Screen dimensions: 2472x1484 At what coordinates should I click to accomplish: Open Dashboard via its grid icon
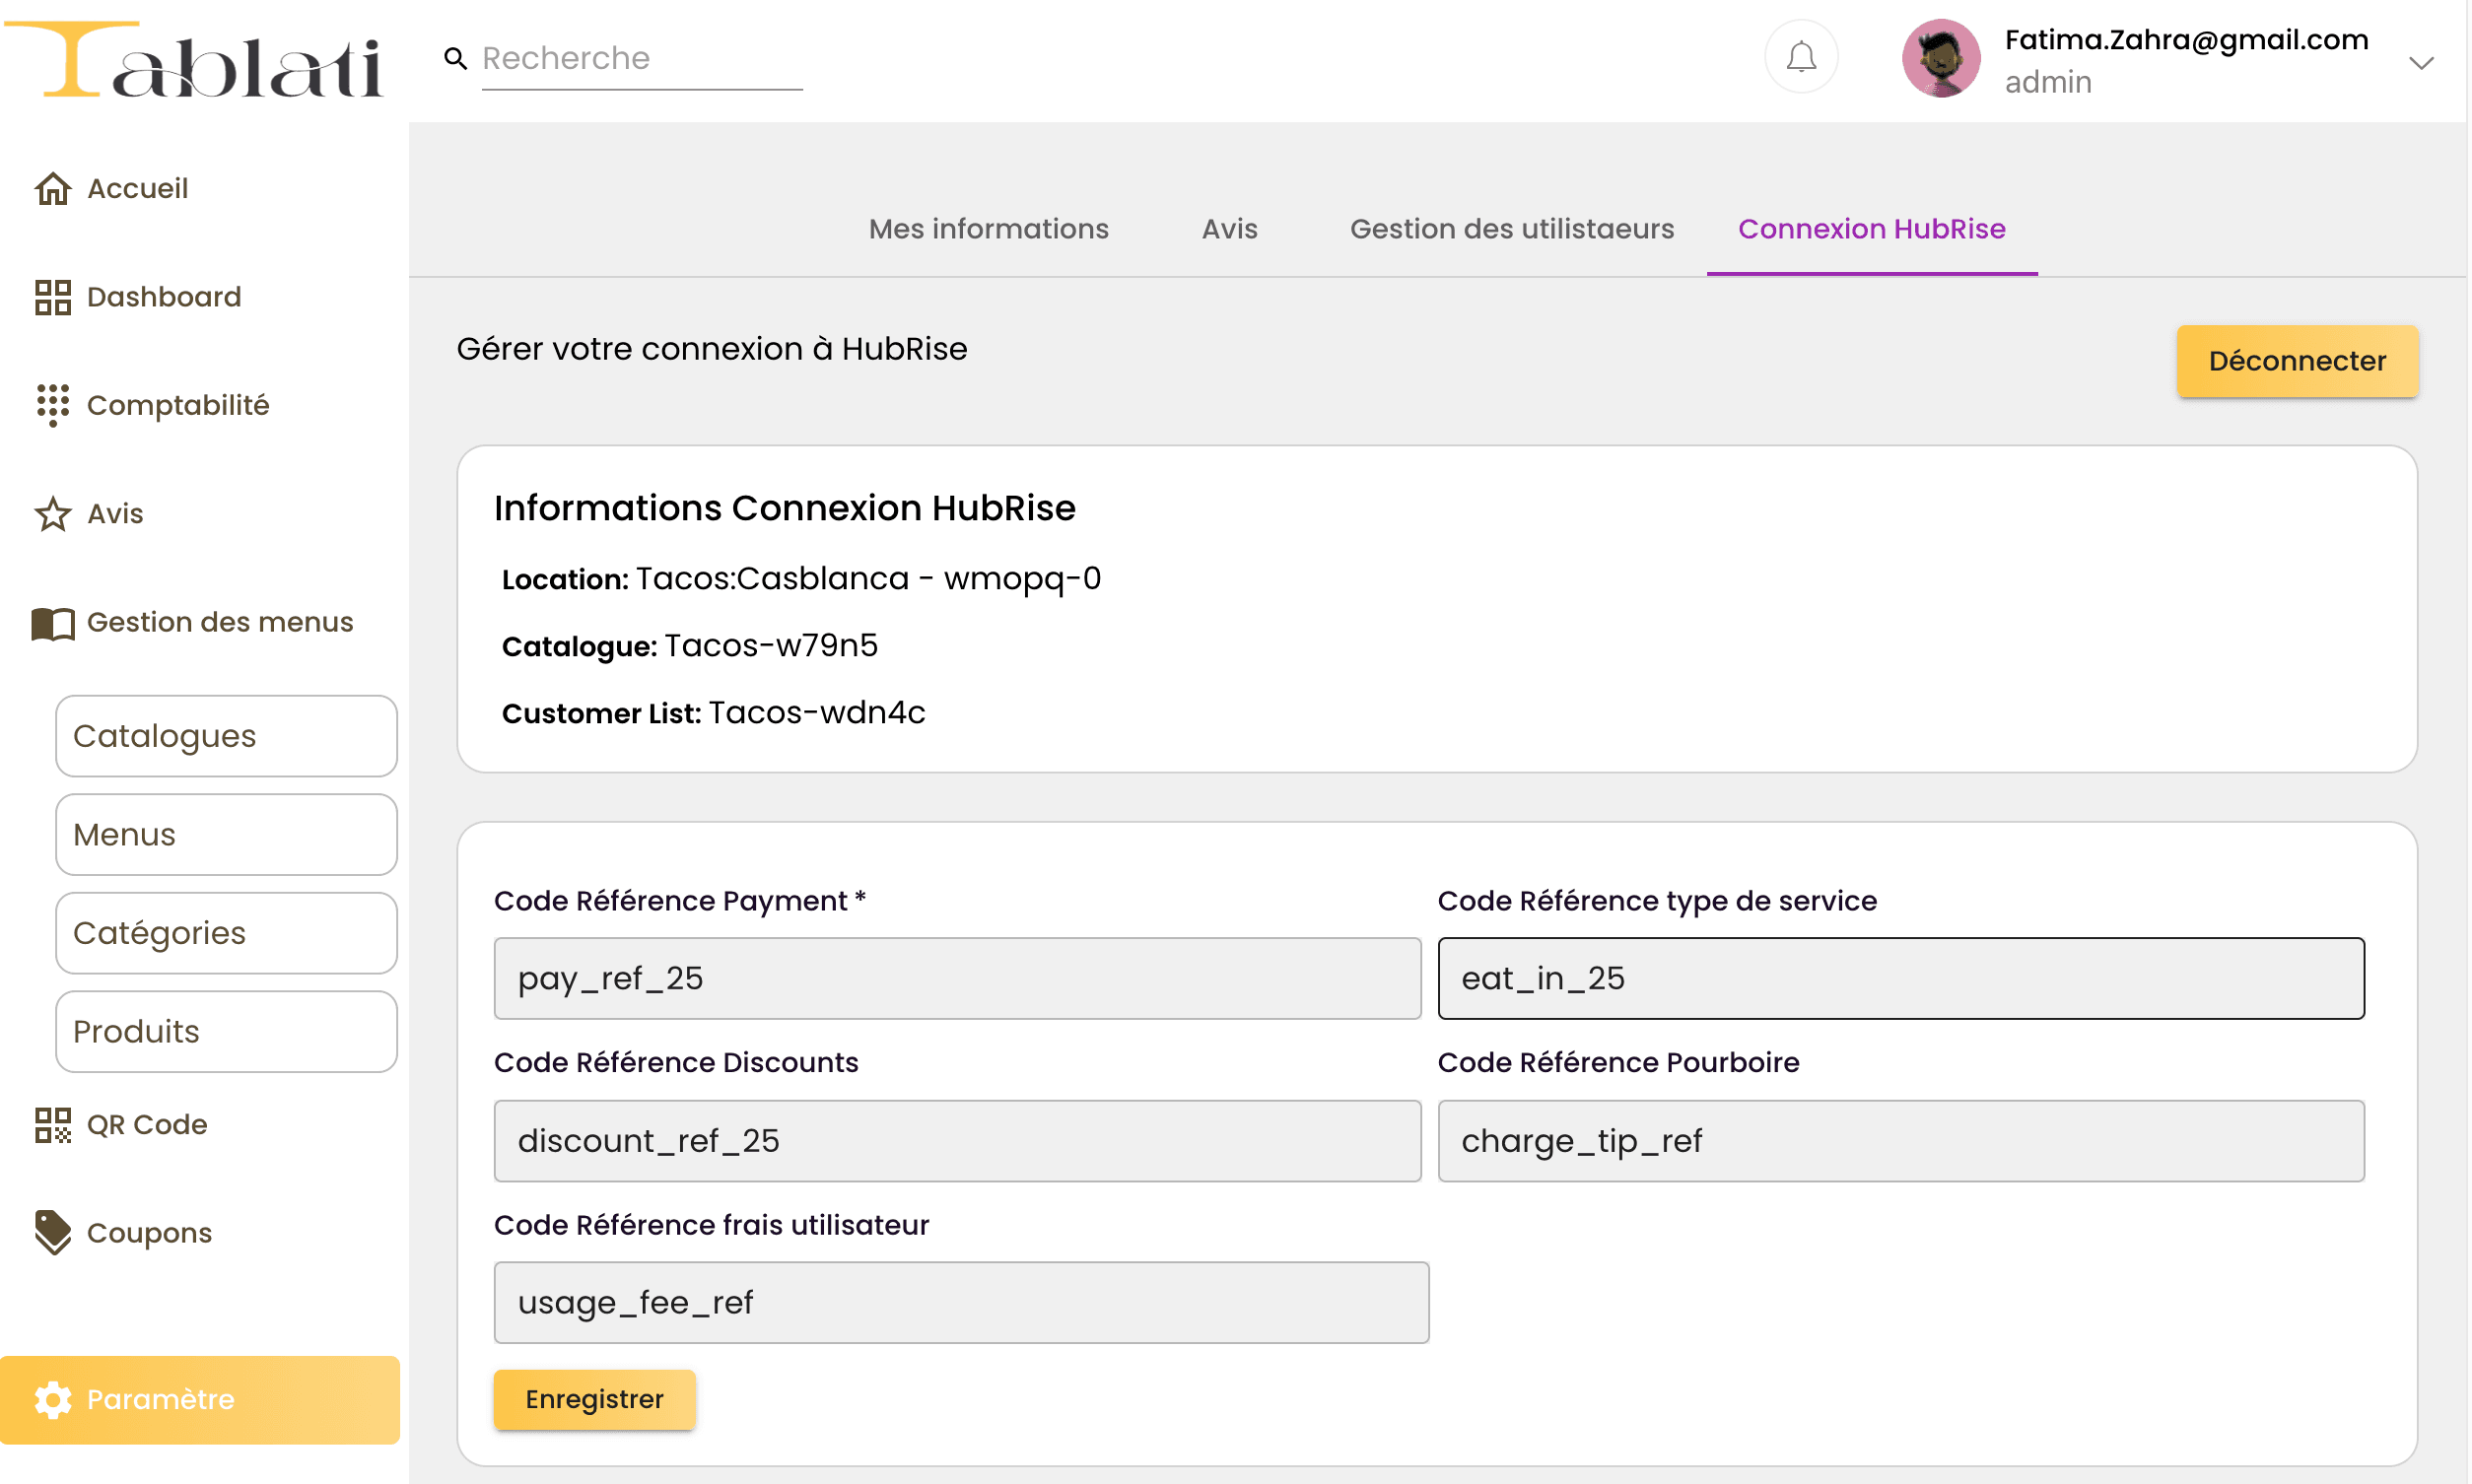pyautogui.click(x=53, y=297)
